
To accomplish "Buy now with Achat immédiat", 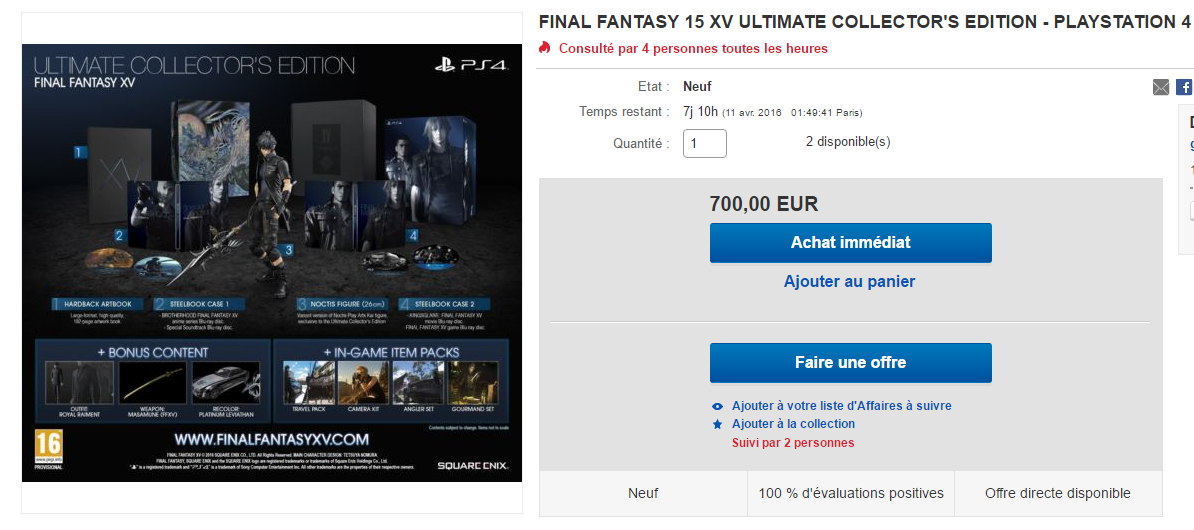I will tap(851, 243).
